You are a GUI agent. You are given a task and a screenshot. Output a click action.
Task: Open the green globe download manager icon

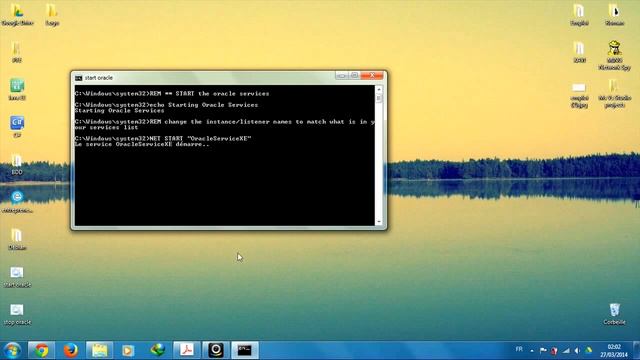pos(158,350)
